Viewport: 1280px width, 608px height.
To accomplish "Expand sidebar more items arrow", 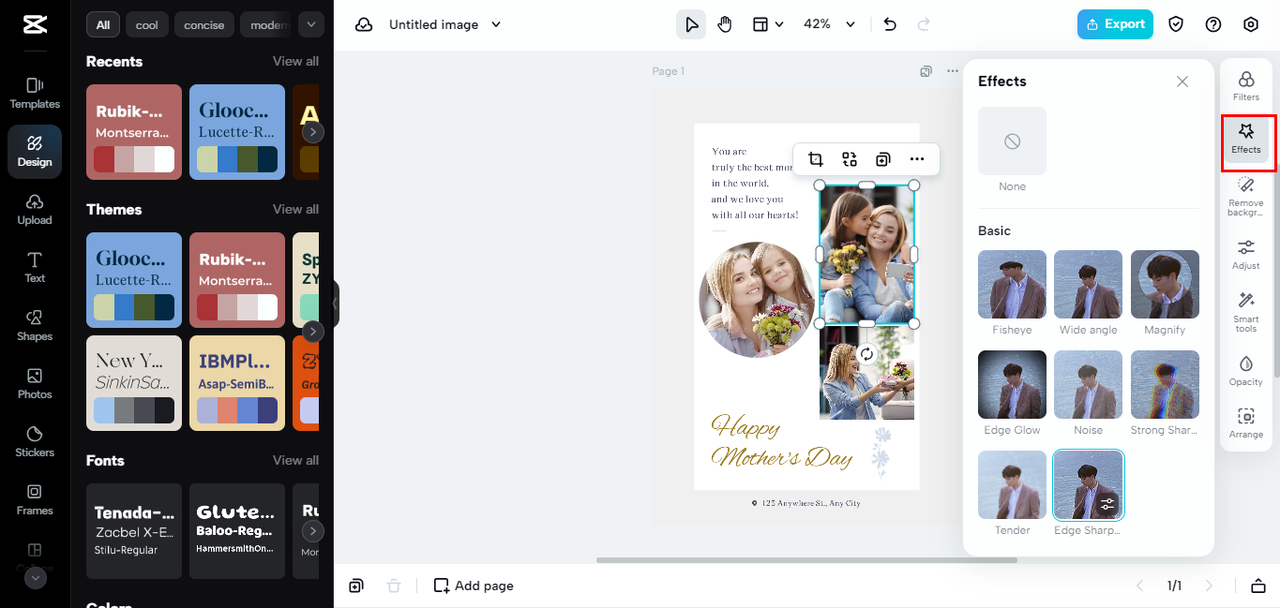I will click(35, 578).
